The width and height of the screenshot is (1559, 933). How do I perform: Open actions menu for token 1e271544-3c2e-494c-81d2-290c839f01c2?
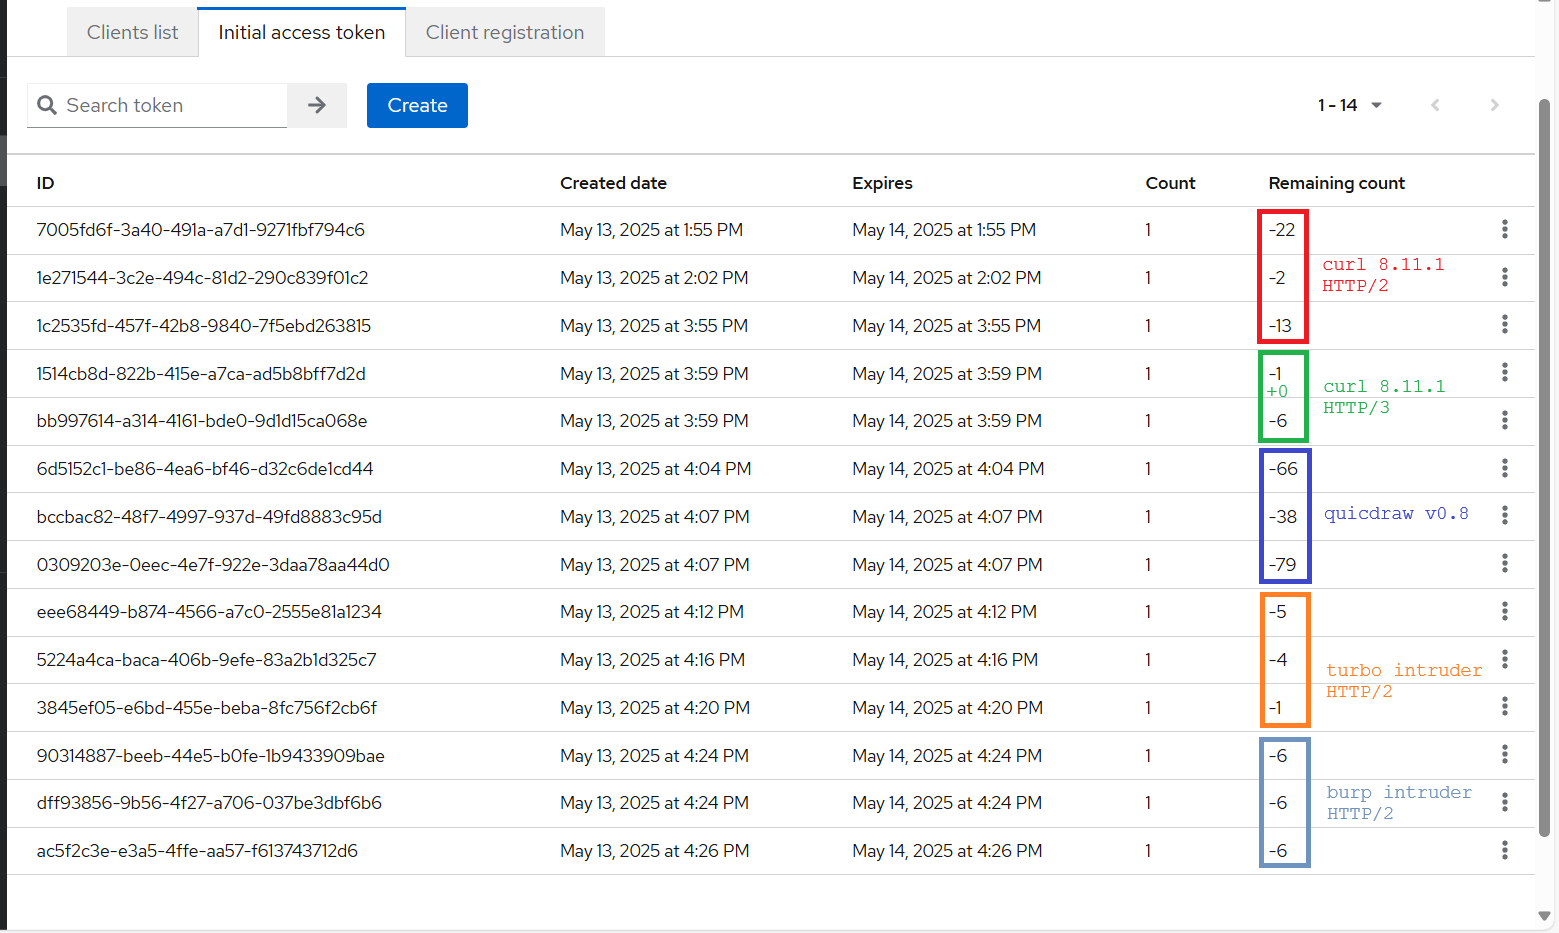click(x=1504, y=277)
